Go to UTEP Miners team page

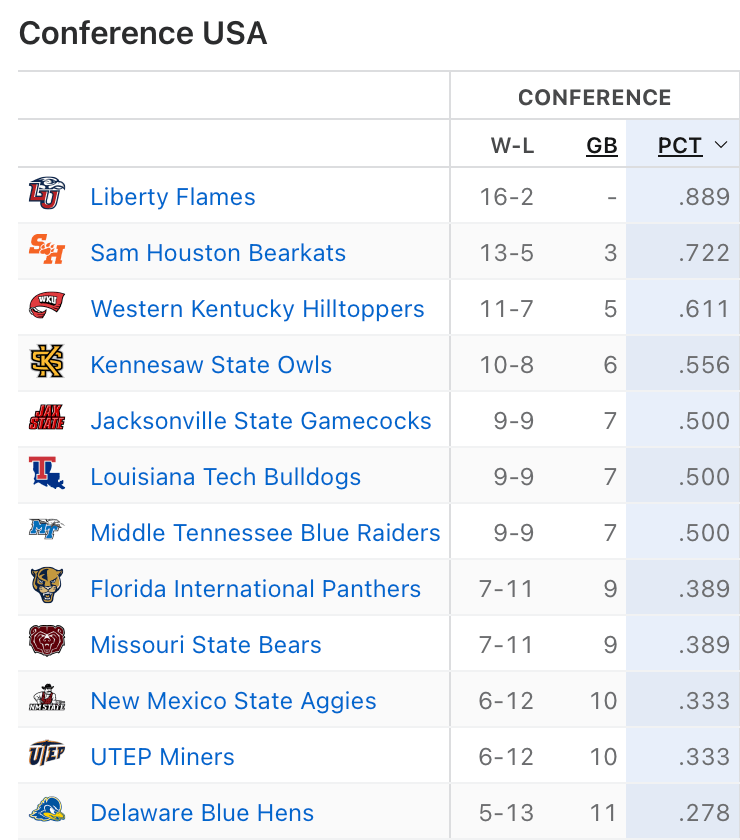(x=162, y=757)
